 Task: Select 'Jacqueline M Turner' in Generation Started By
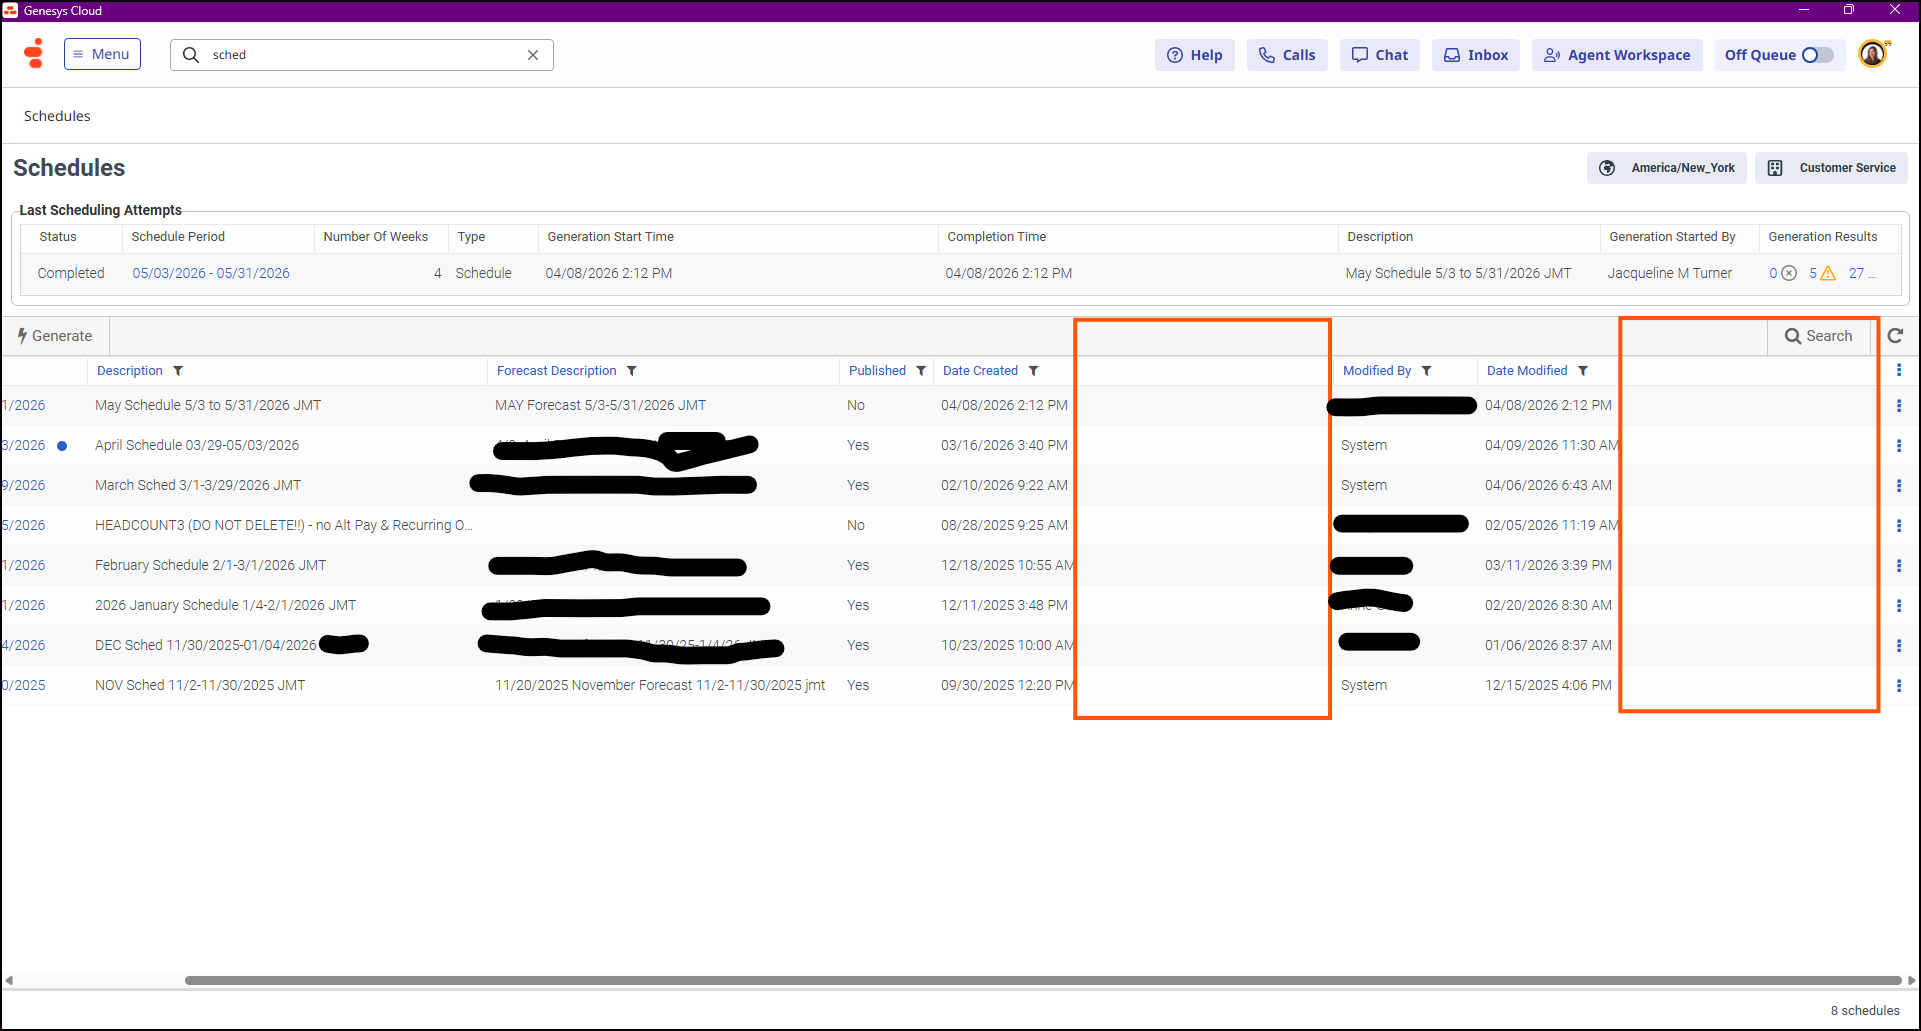coord(1670,273)
